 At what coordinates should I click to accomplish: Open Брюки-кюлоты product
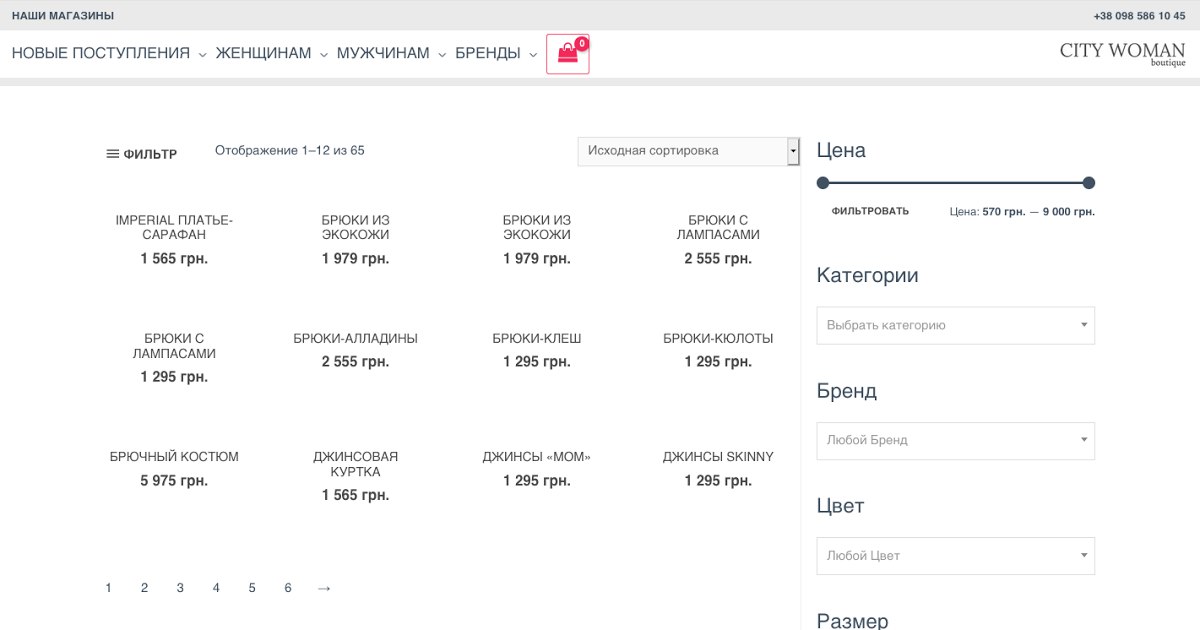pyautogui.click(x=718, y=339)
